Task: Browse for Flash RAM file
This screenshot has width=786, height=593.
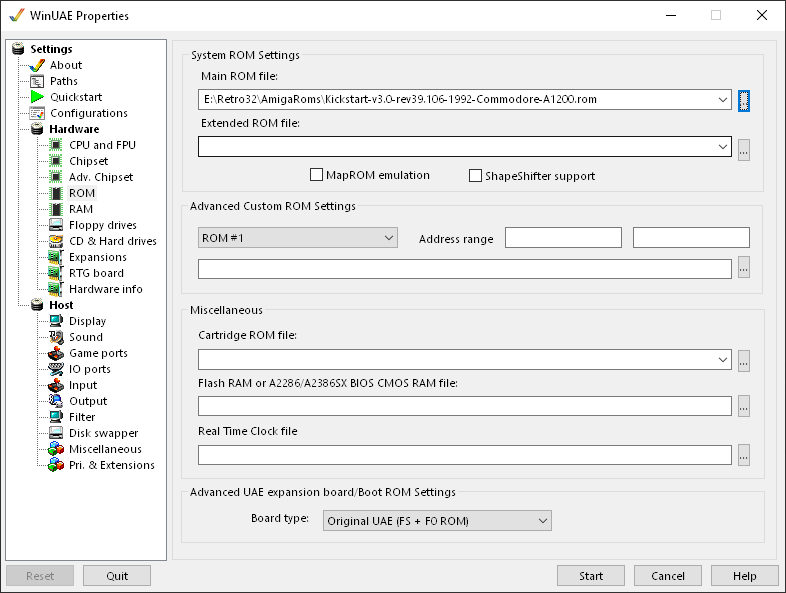Action: (744, 406)
